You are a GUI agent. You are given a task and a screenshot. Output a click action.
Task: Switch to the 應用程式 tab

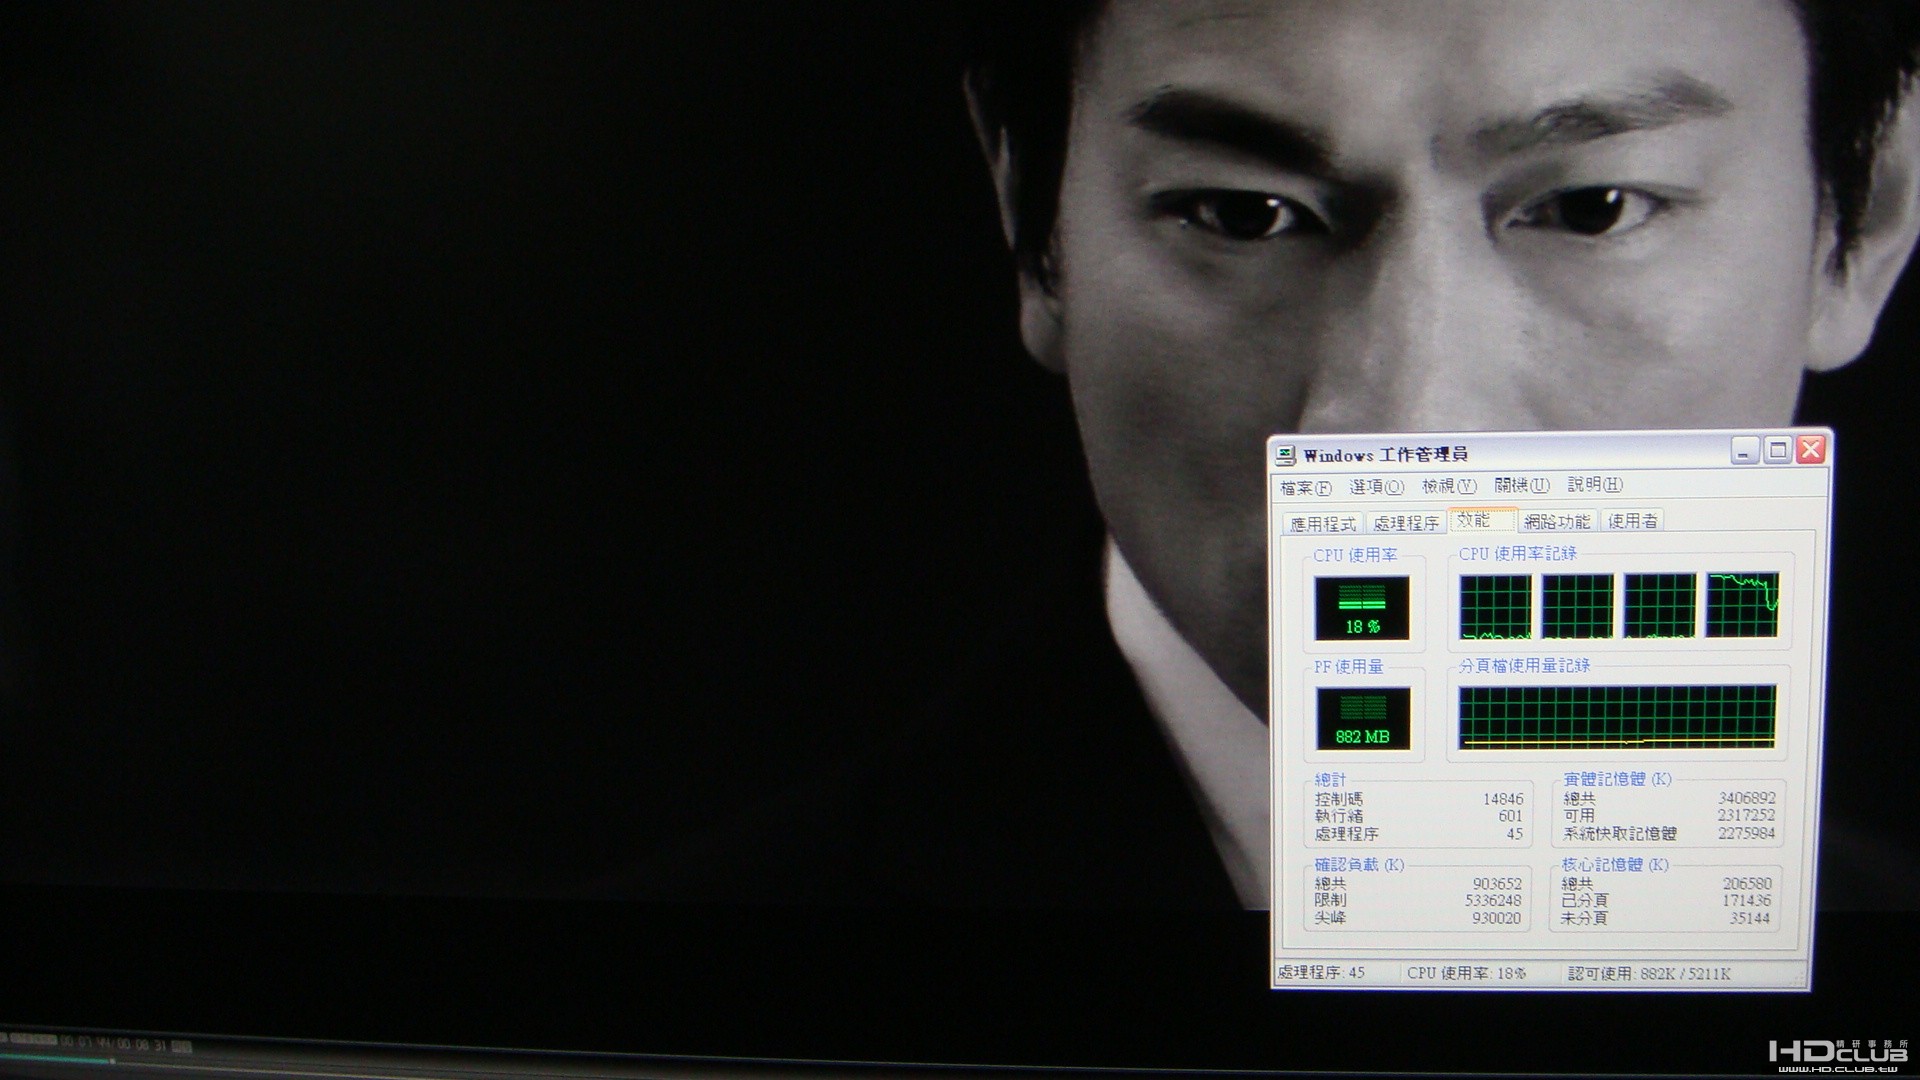coord(1323,524)
